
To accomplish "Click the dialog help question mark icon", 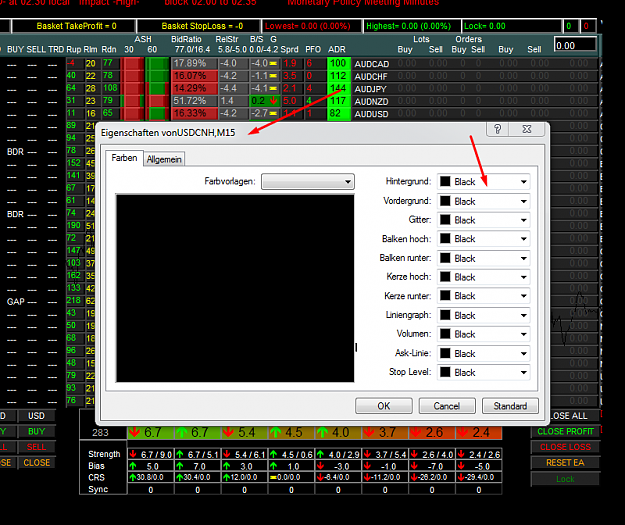I will point(497,129).
